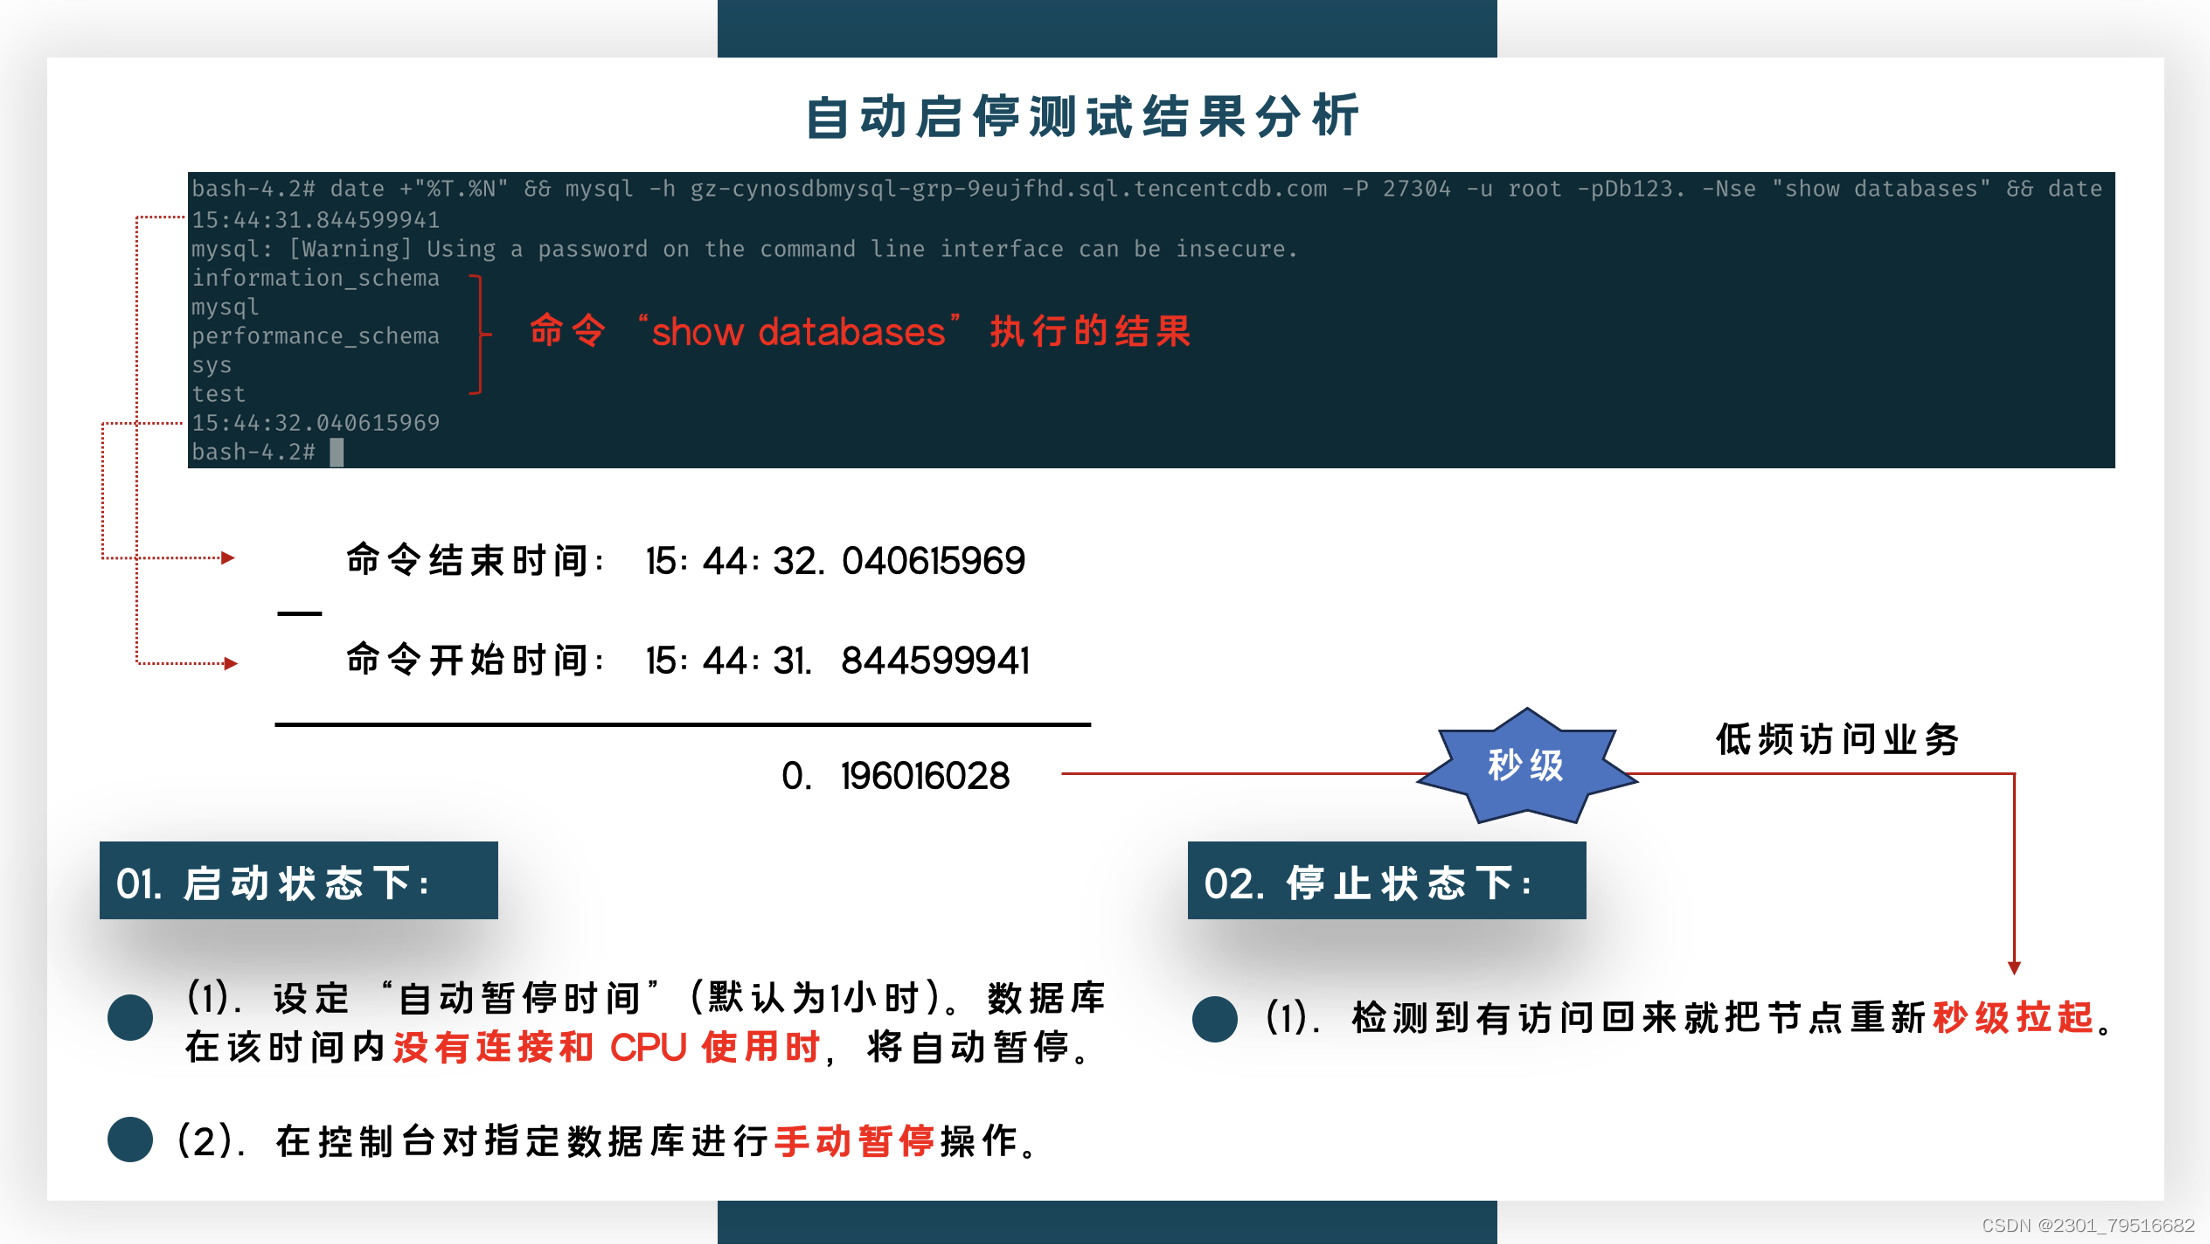2210x1244 pixels.
Task: Select end timestamp 15:44:32.040615969 in terminal
Action: (315, 423)
